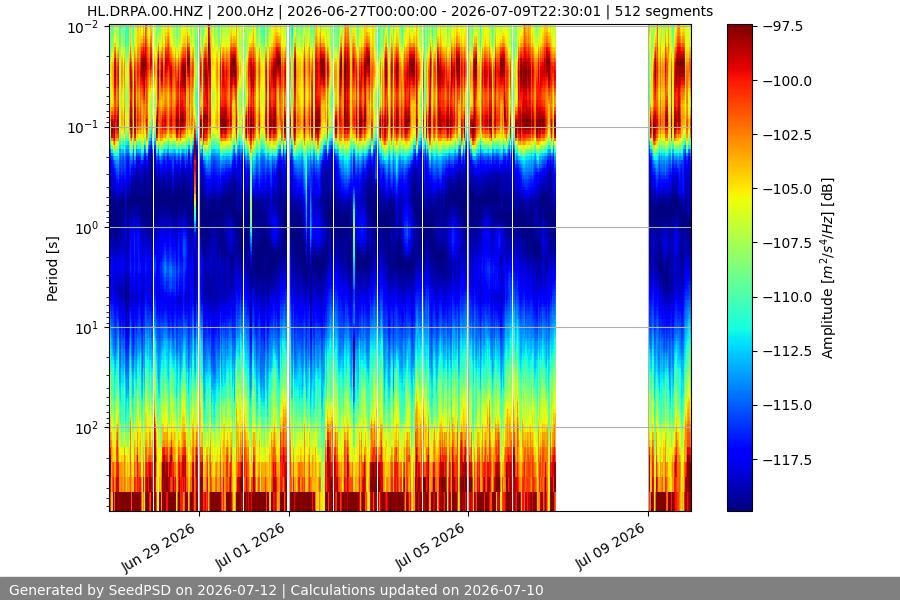Click the -115.0 colorbar tick value
Screen dimensions: 900x600
coord(788,405)
